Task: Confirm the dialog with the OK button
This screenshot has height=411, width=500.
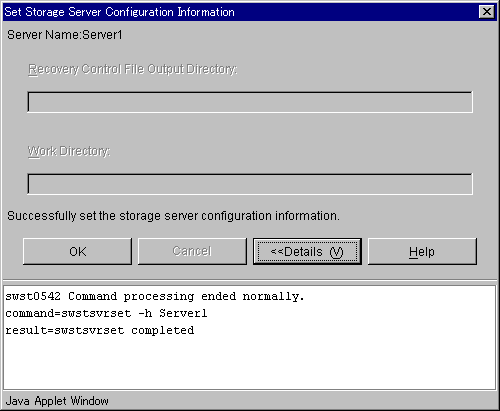Action: click(x=77, y=251)
